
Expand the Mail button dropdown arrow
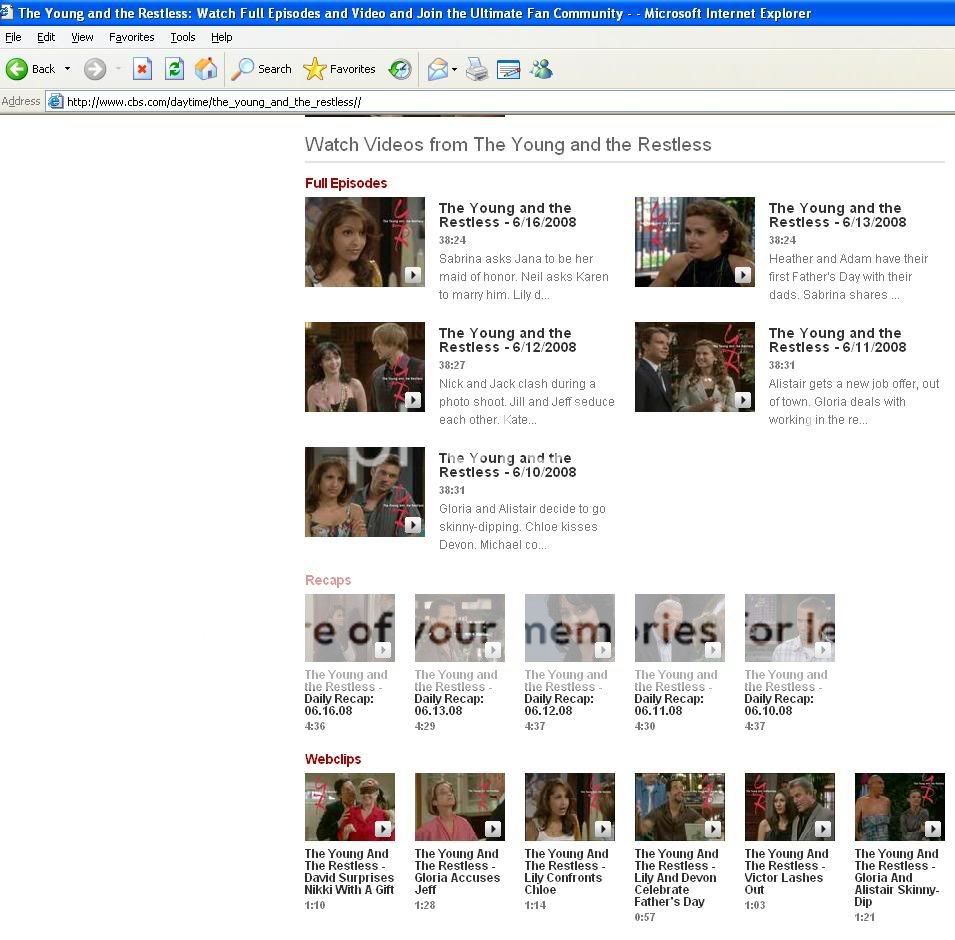click(454, 69)
